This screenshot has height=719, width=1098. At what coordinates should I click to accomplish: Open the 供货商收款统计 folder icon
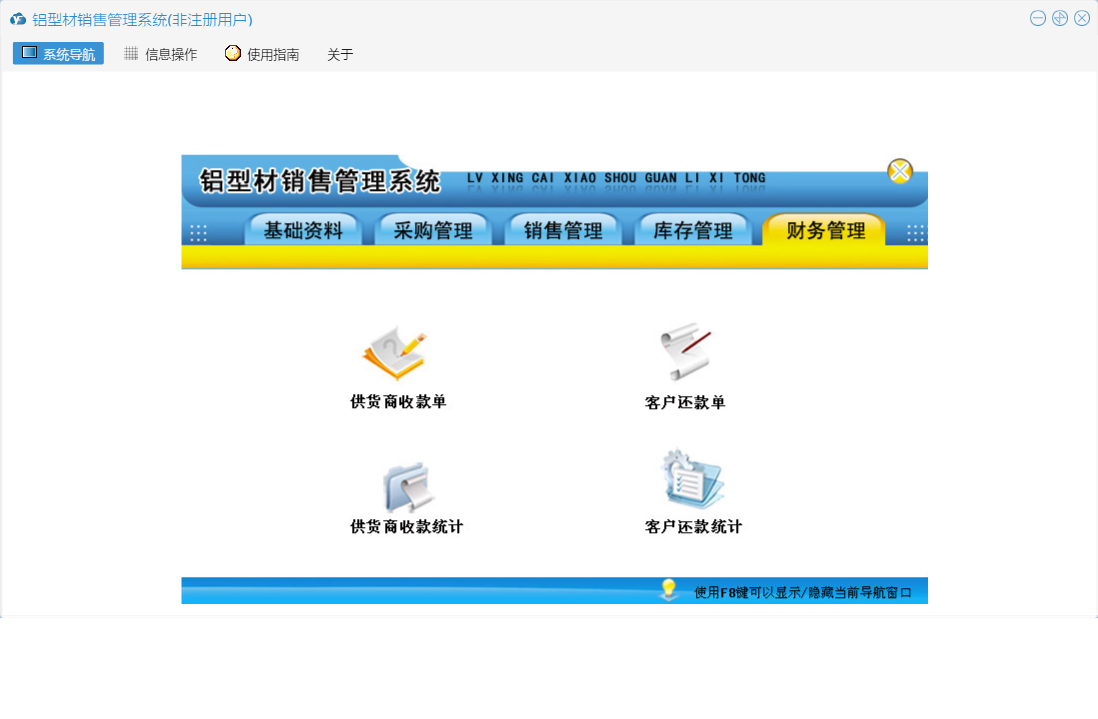pyautogui.click(x=409, y=487)
